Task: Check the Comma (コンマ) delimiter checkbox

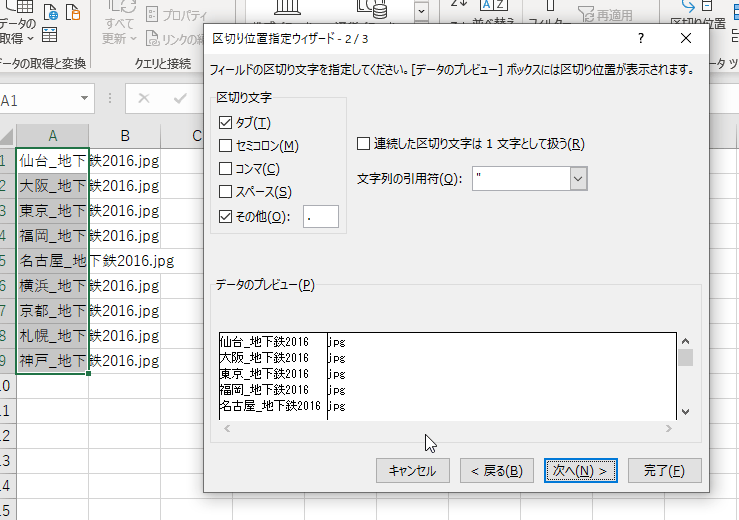Action: [225, 169]
